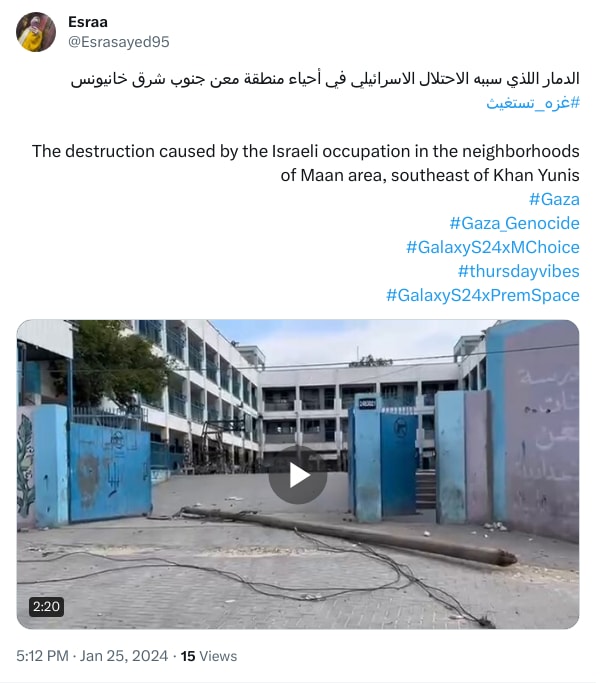Open the #Gaza_Genocide hashtag
The height and width of the screenshot is (683, 611).
coord(514,223)
